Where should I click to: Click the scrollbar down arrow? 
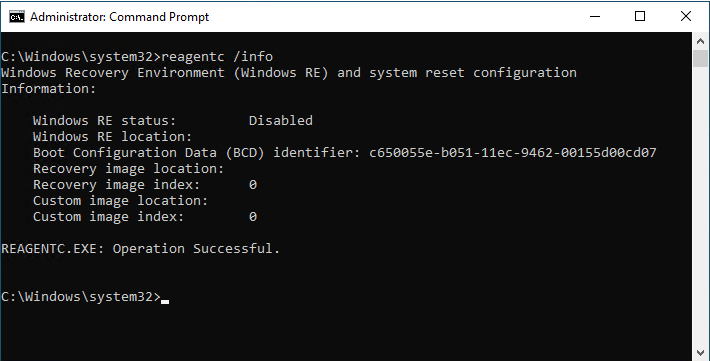pyautogui.click(x=700, y=352)
